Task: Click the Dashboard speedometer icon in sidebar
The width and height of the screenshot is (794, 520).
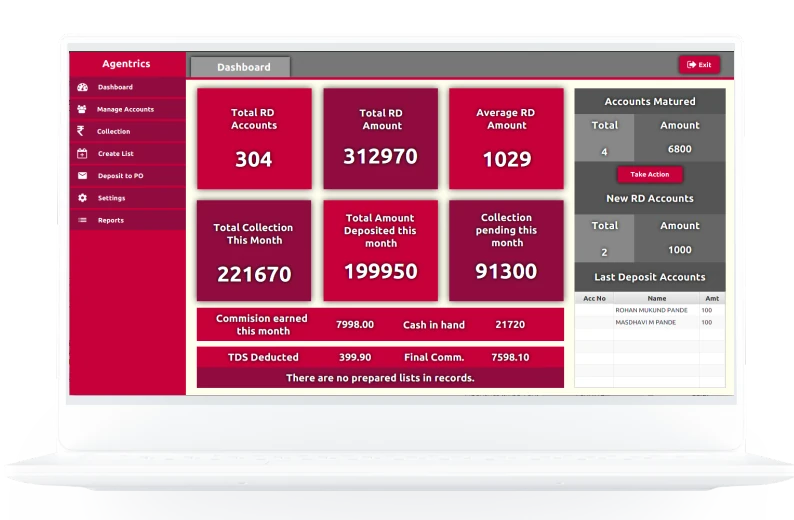Action: click(x=82, y=88)
